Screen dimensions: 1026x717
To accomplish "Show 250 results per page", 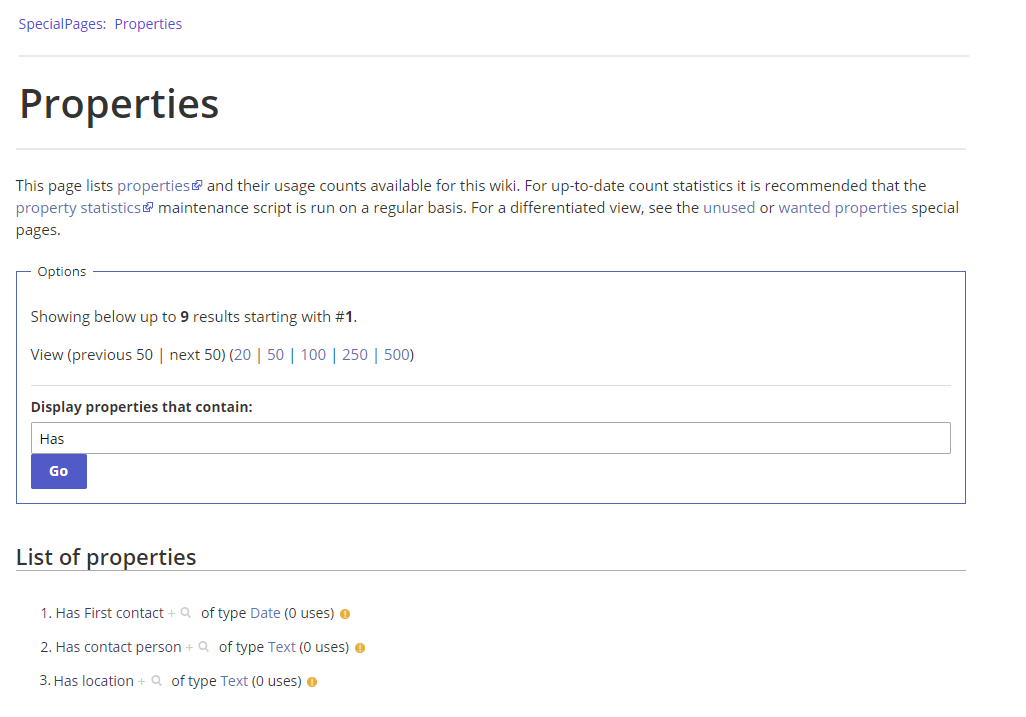I will pos(355,354).
